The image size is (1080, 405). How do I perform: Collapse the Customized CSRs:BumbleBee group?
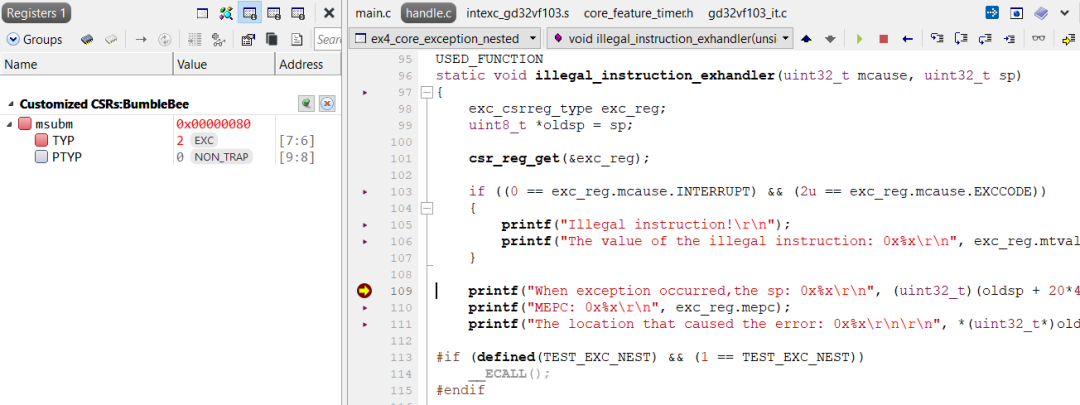10,105
